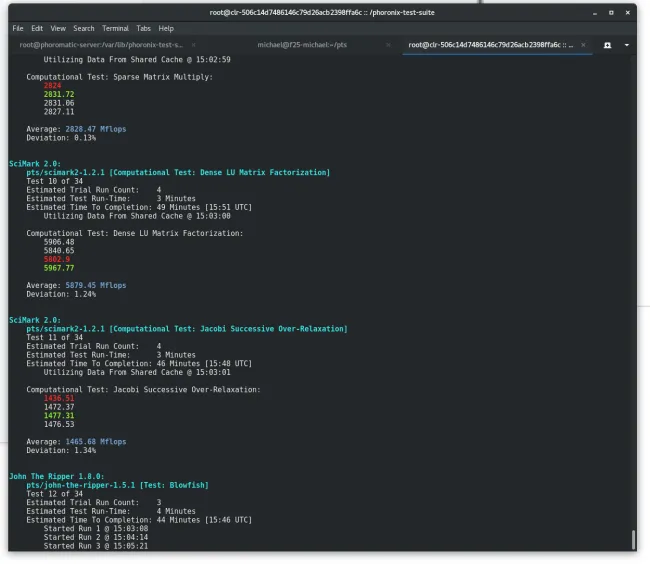Click 'Started Run 2 @ 15:04:14'

click(x=96, y=537)
